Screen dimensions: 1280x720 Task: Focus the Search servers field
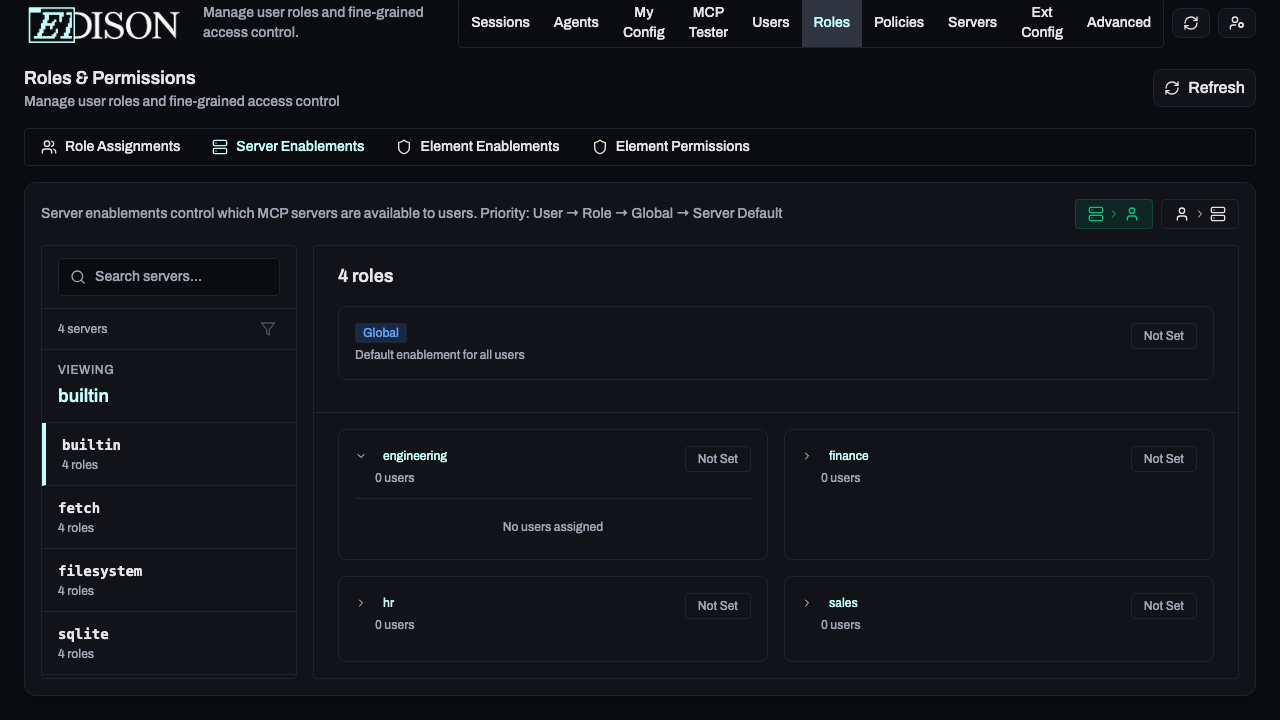[180, 277]
